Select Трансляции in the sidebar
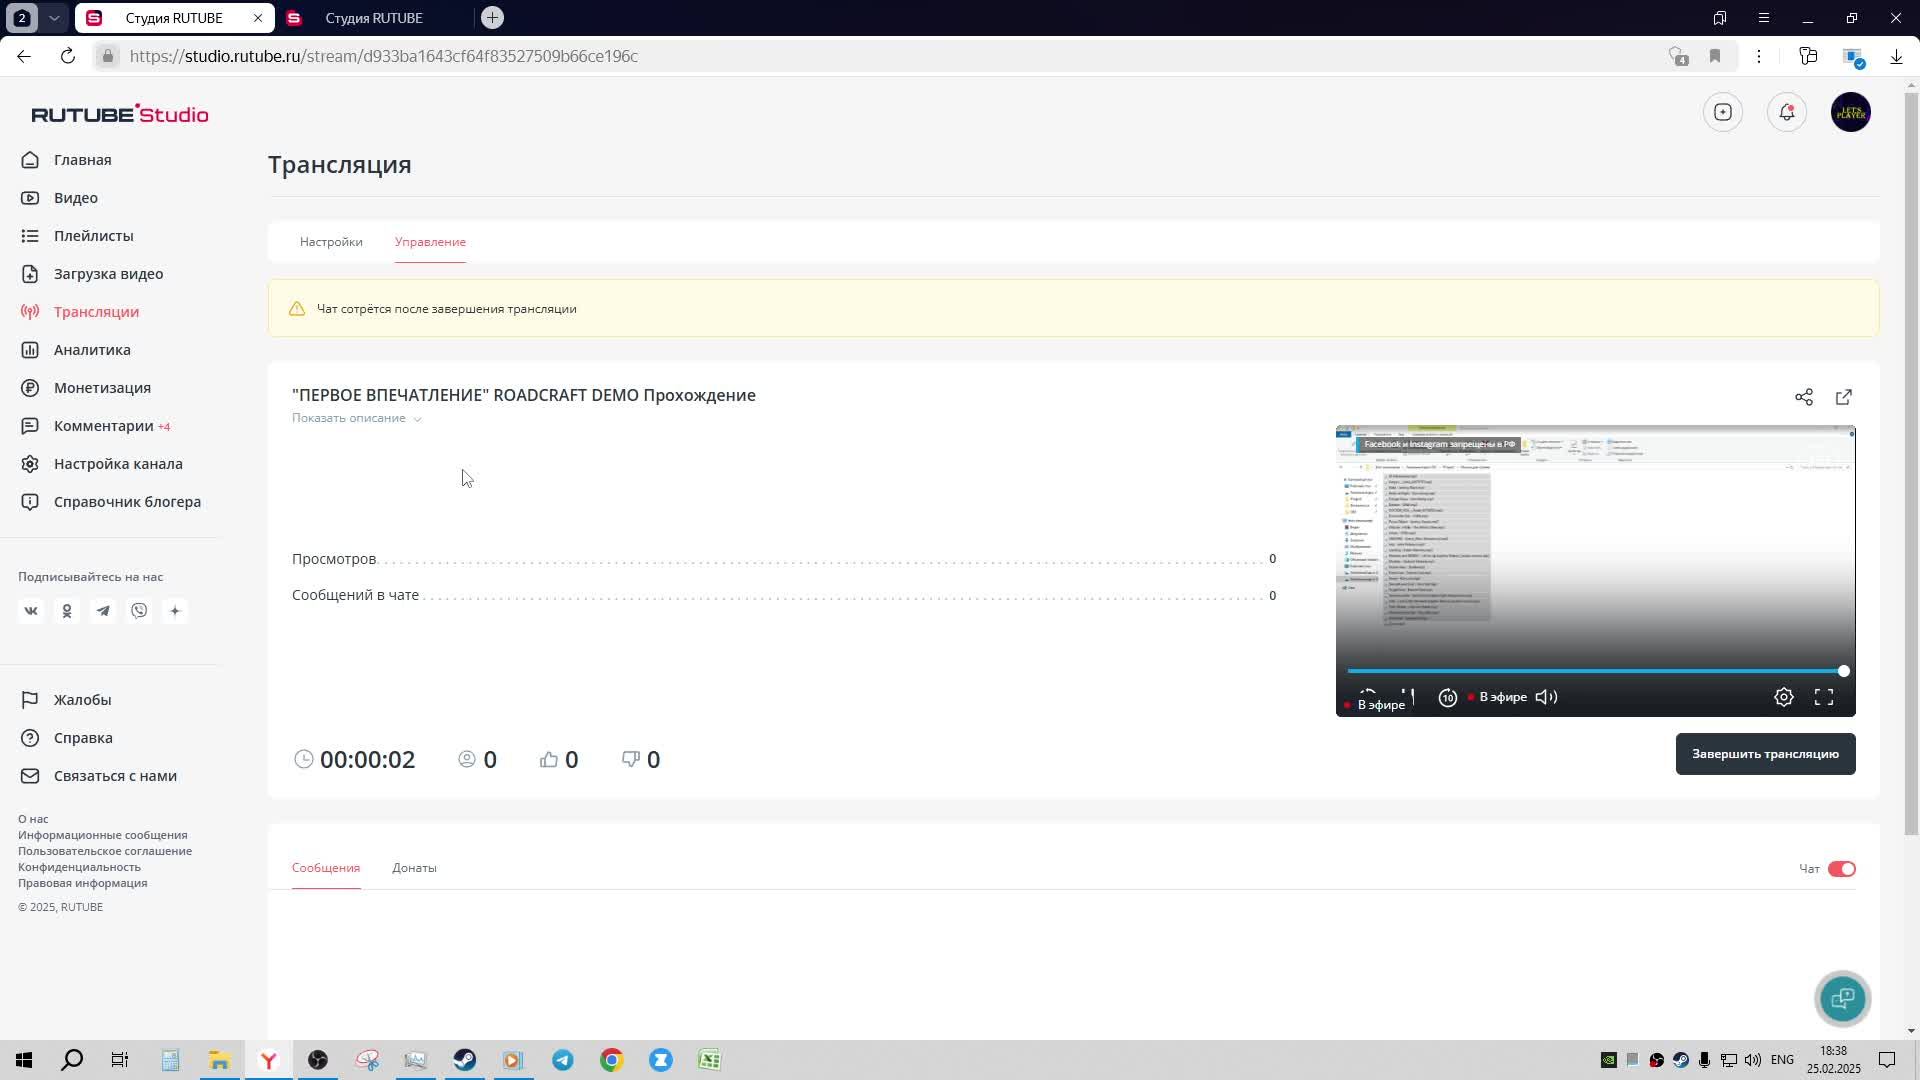The width and height of the screenshot is (1920, 1080). (96, 312)
